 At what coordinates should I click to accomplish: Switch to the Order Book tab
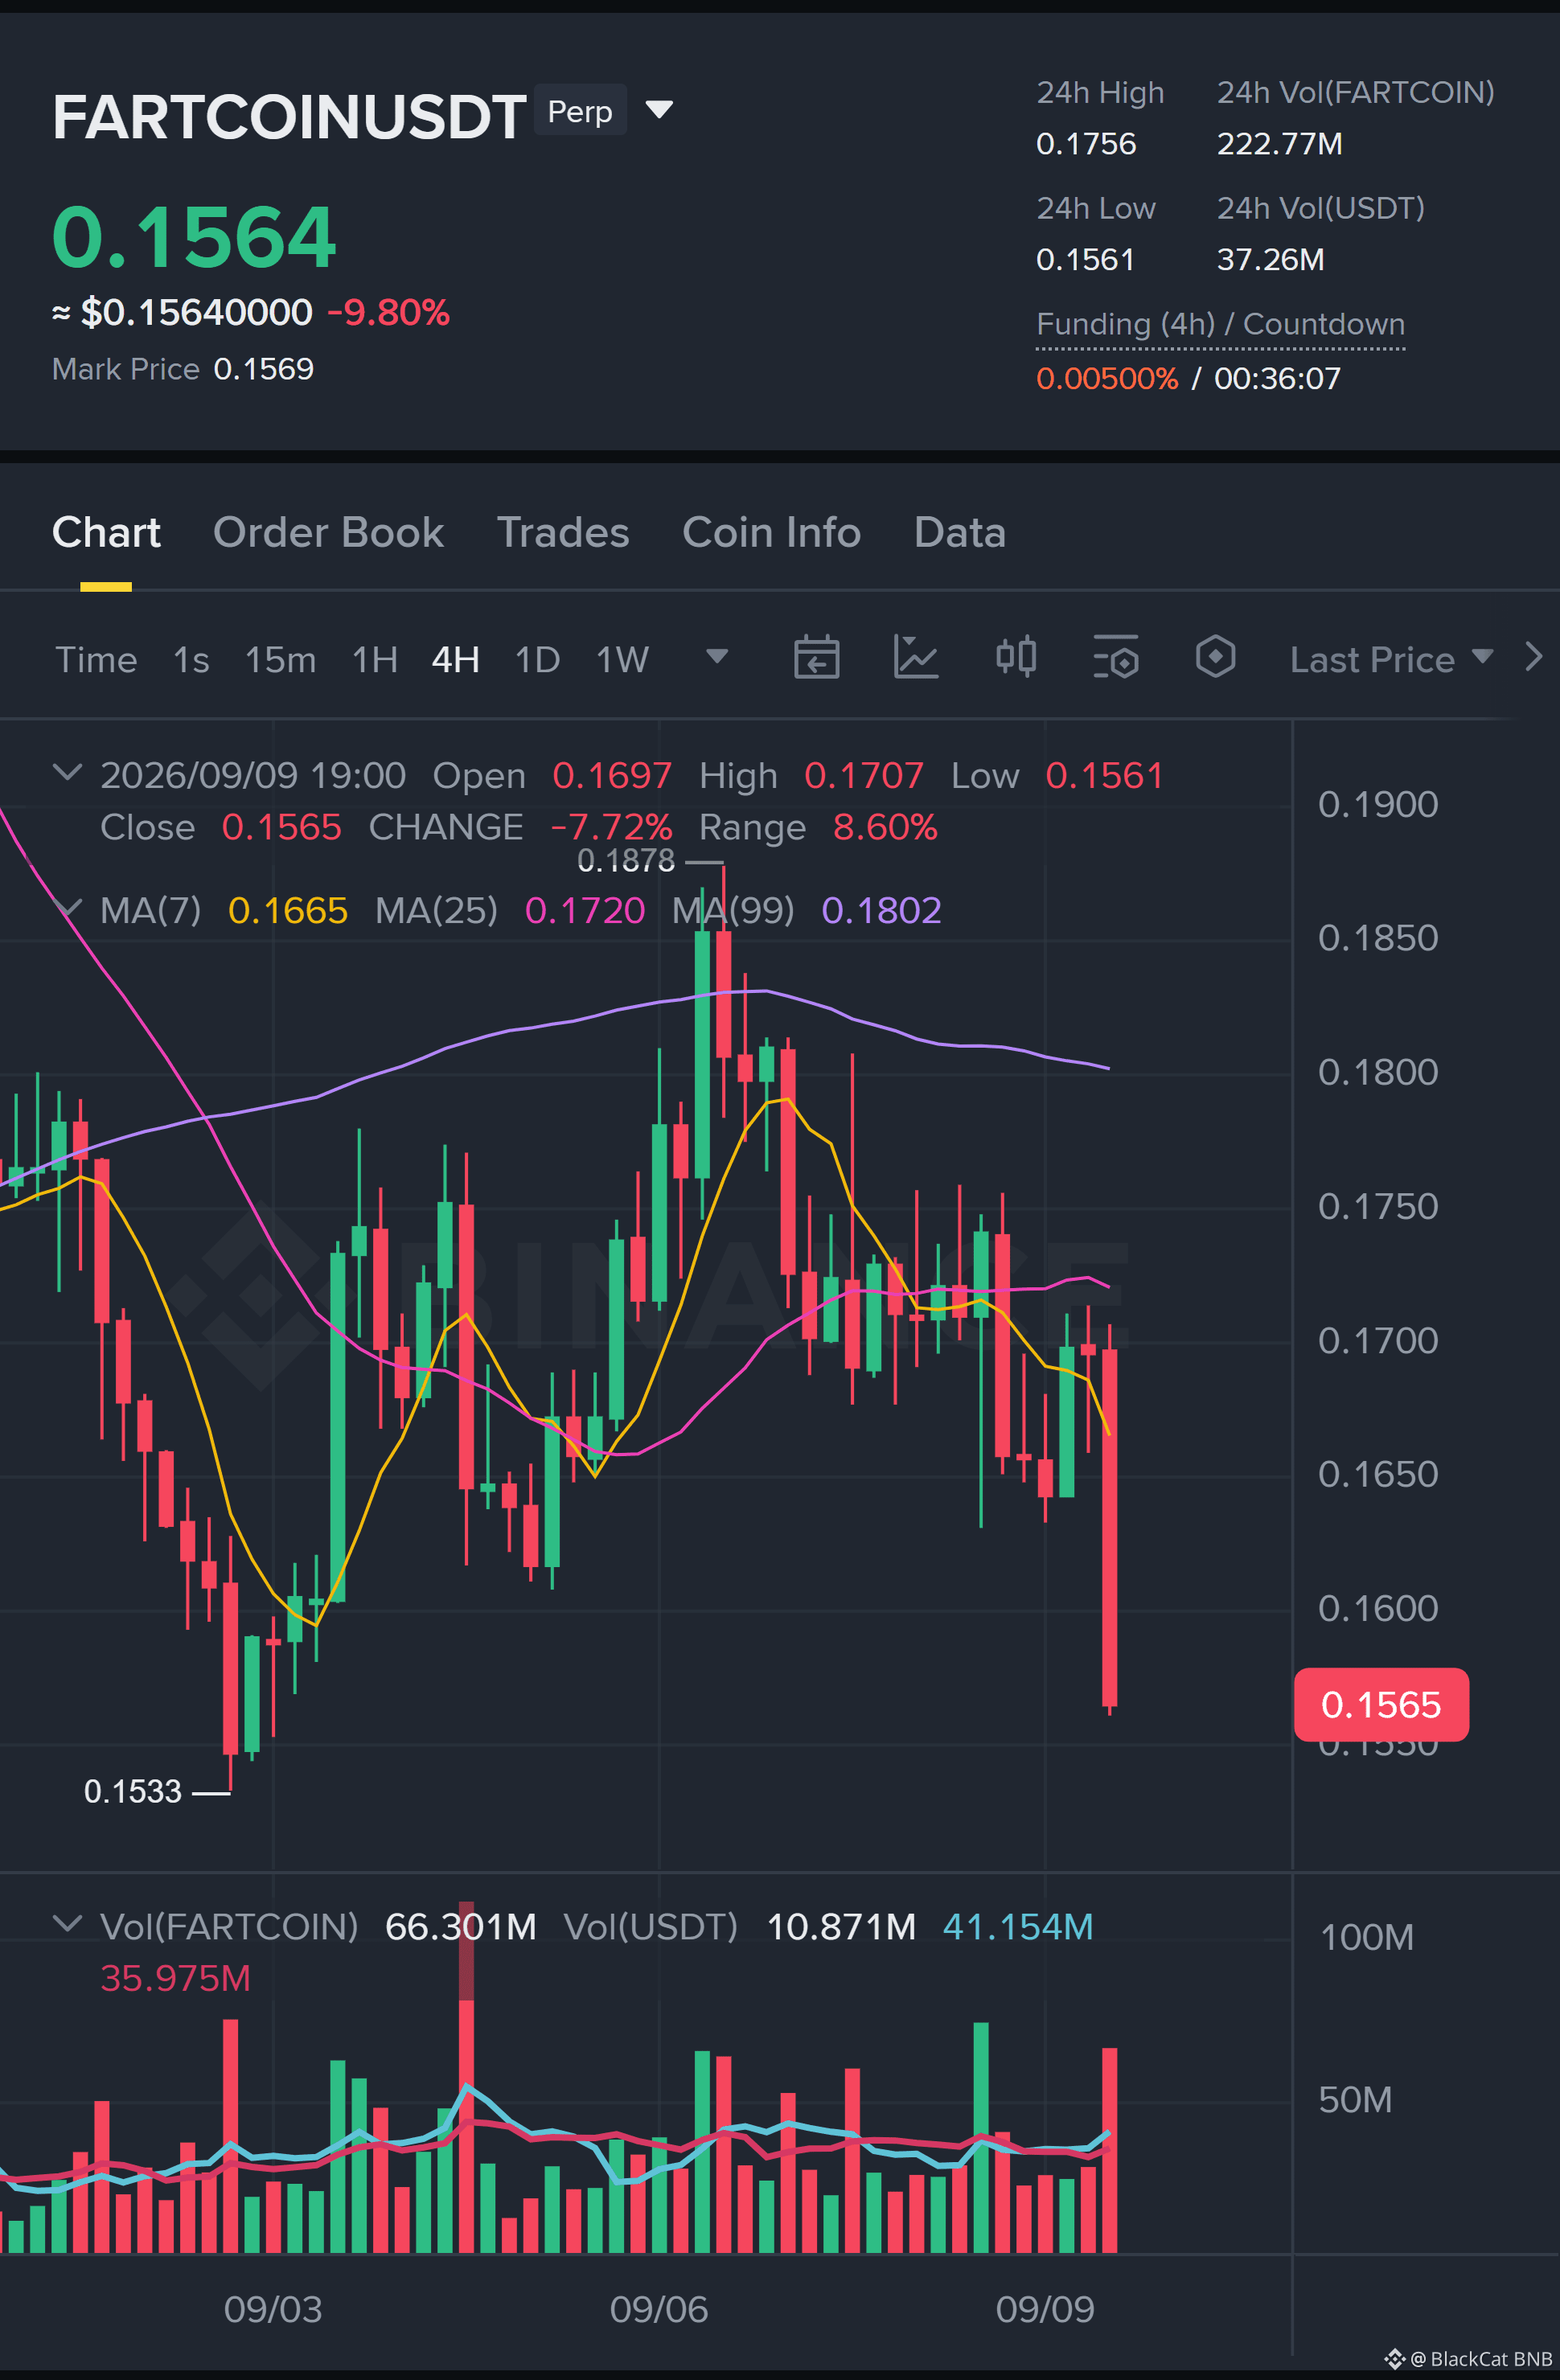click(328, 533)
